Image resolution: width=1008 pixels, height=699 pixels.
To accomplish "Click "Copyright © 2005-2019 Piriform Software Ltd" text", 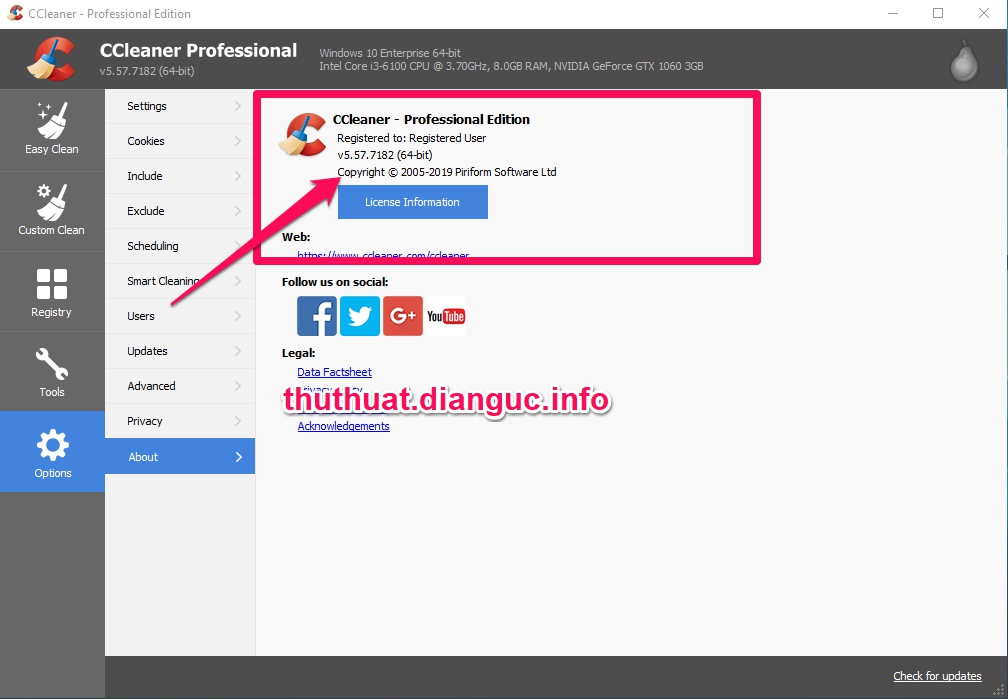I will click(x=447, y=172).
